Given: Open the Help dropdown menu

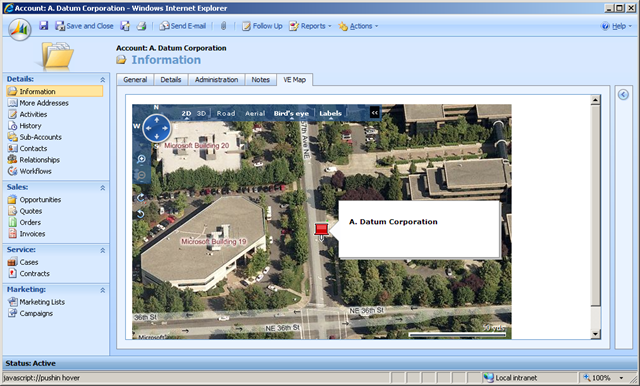Looking at the screenshot, I should (616, 26).
